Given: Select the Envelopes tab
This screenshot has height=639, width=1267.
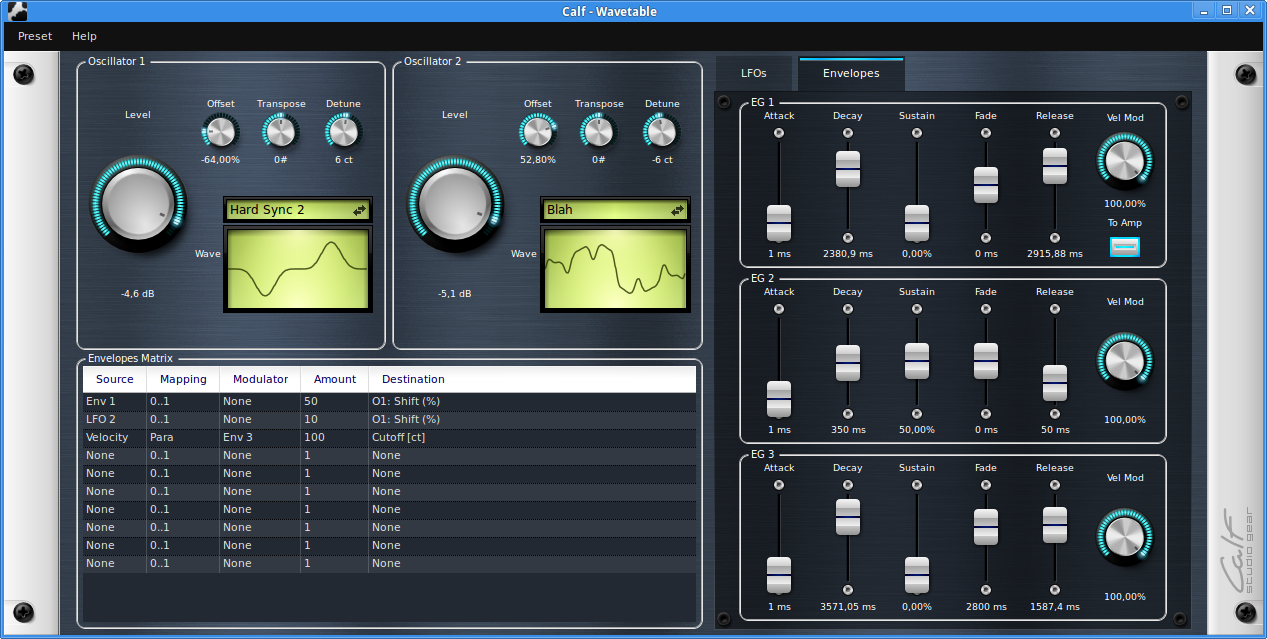Looking at the screenshot, I should [x=851, y=73].
